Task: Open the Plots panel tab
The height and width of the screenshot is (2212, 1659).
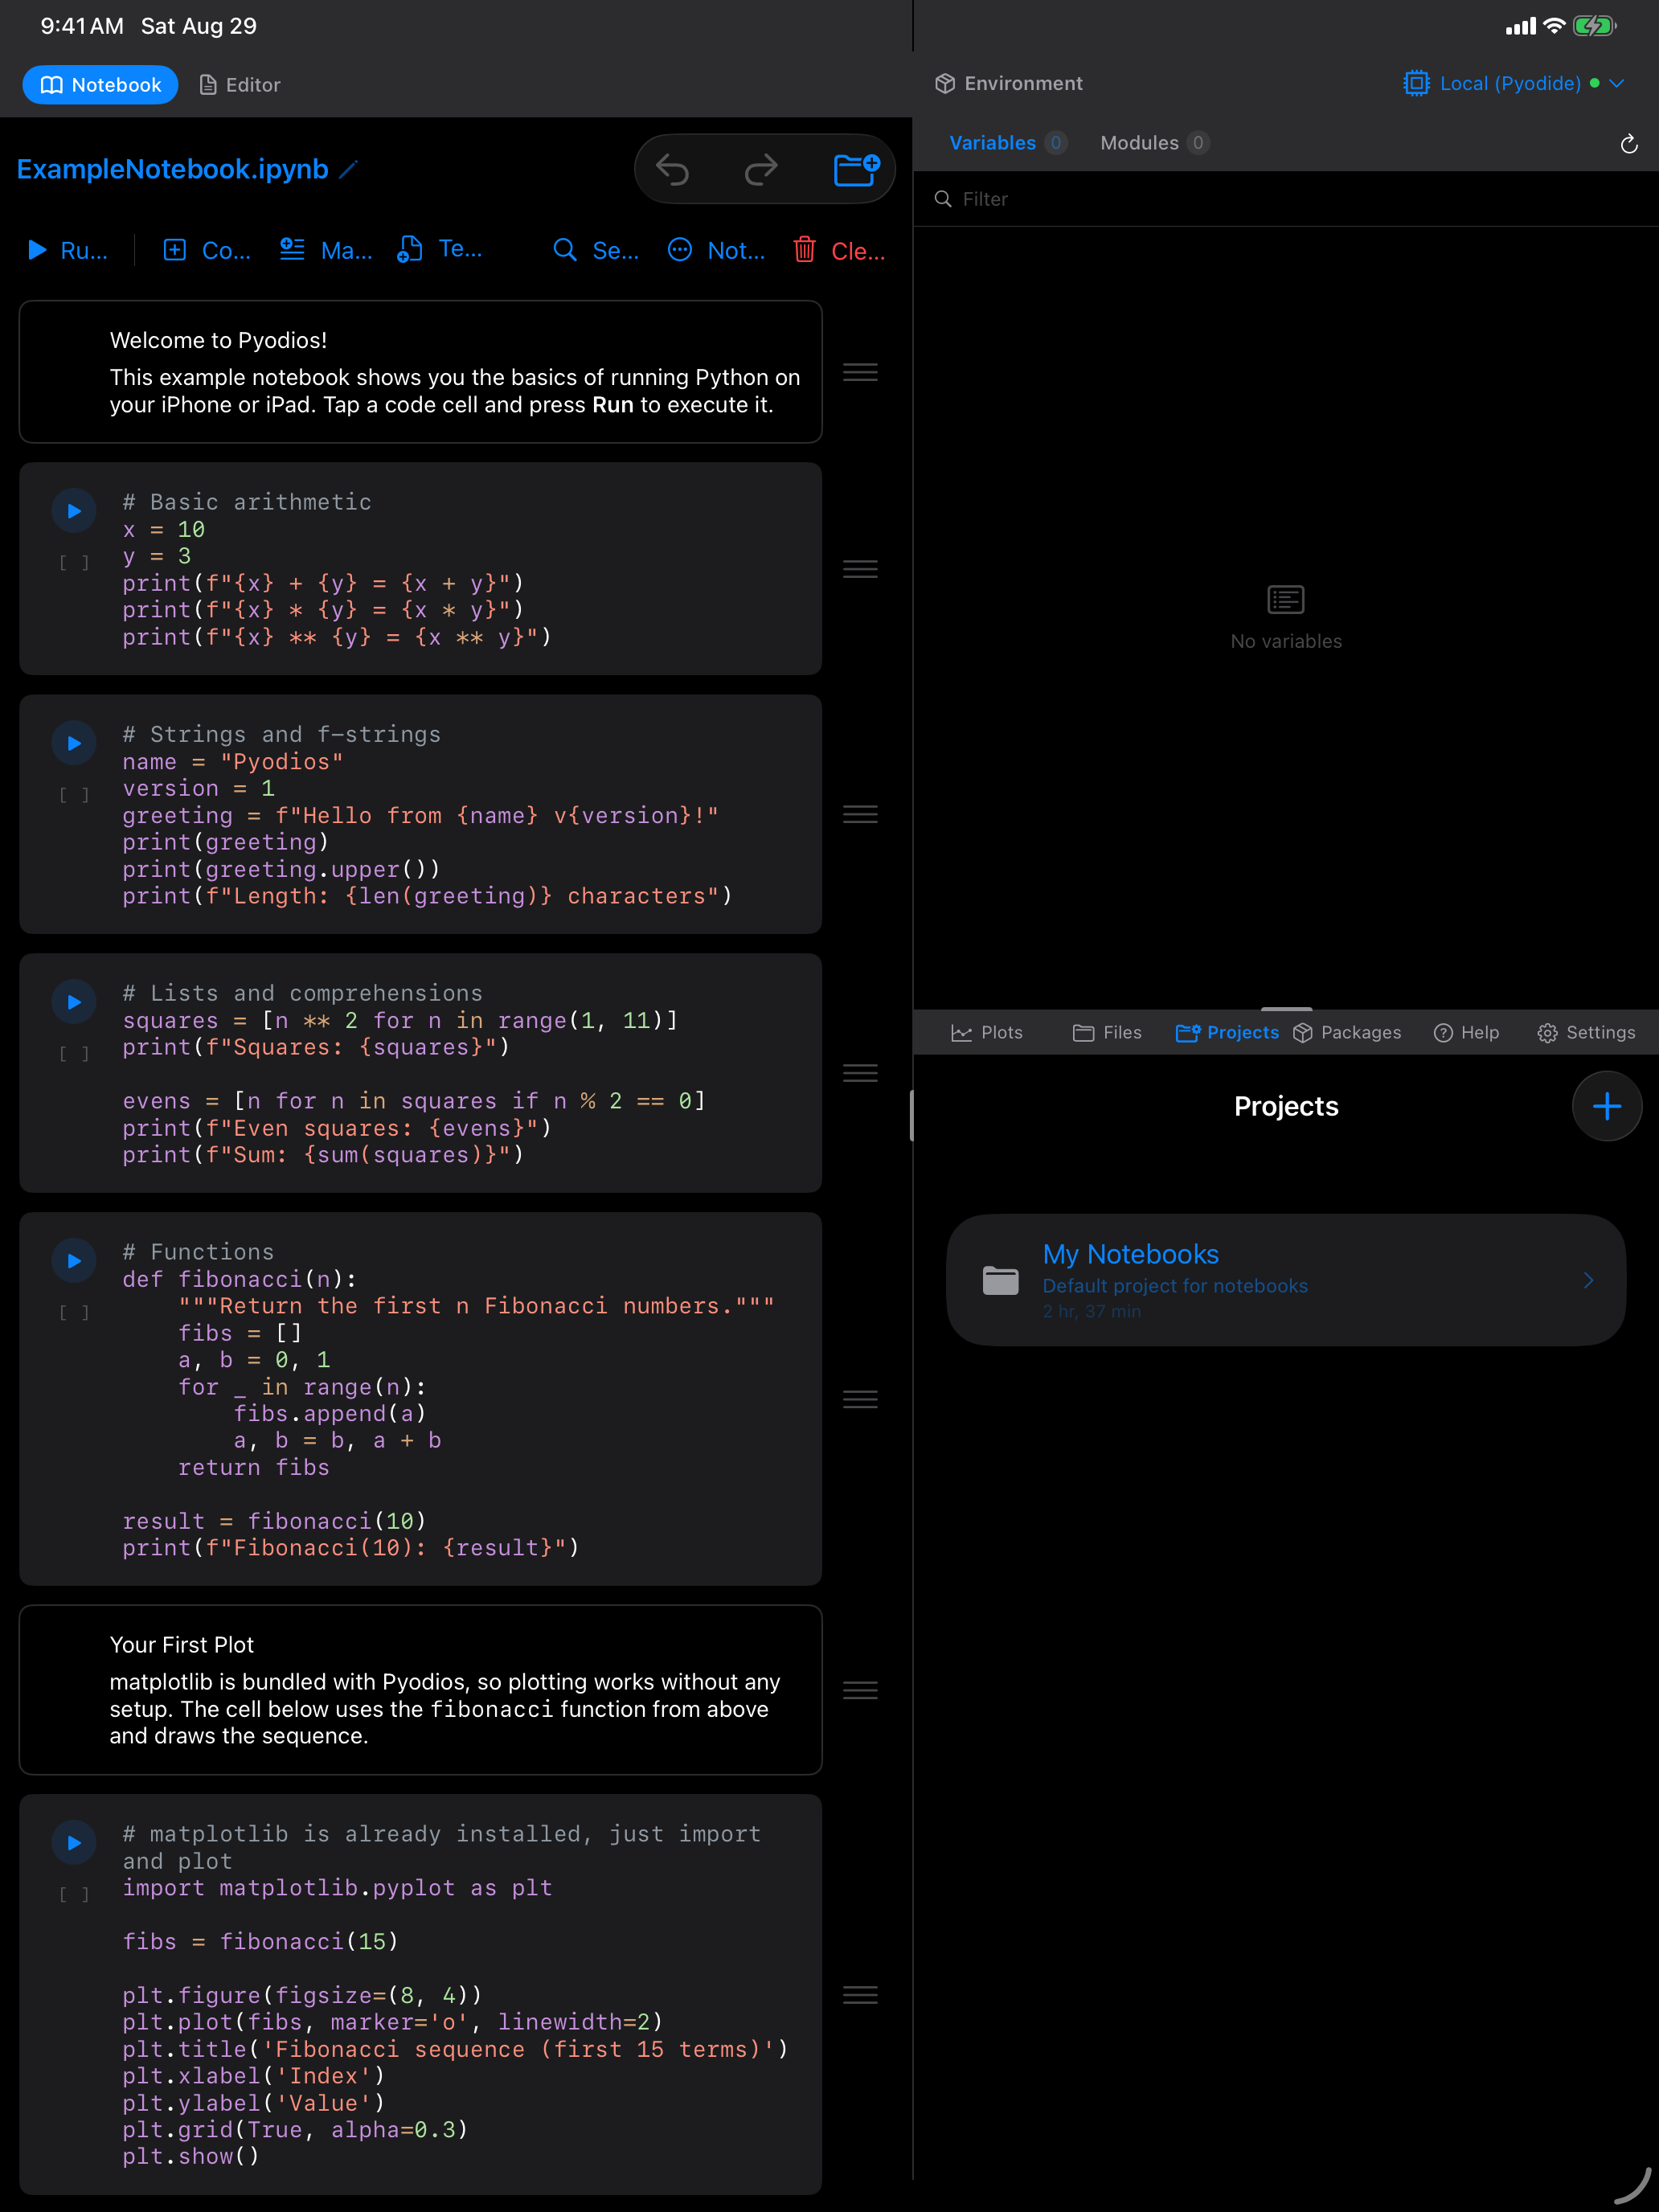Action: pyautogui.click(x=986, y=1033)
